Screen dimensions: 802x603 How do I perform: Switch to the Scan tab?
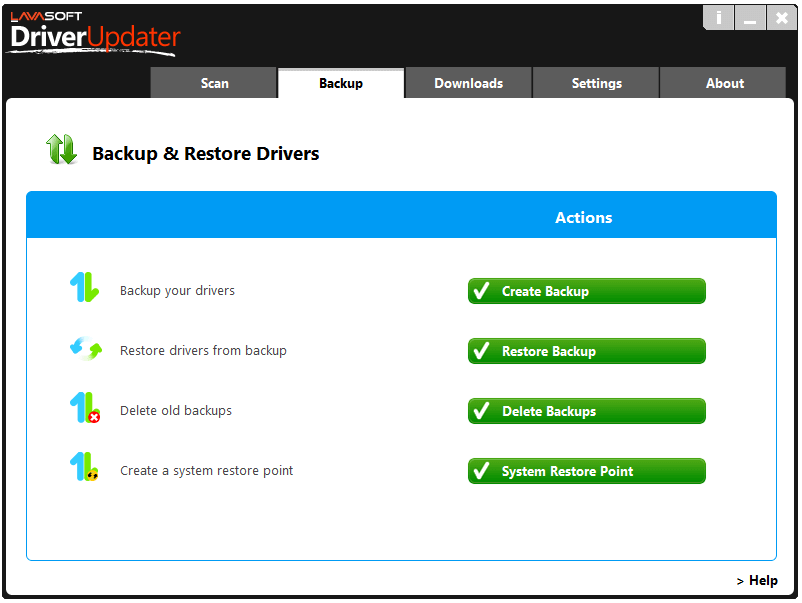click(213, 84)
